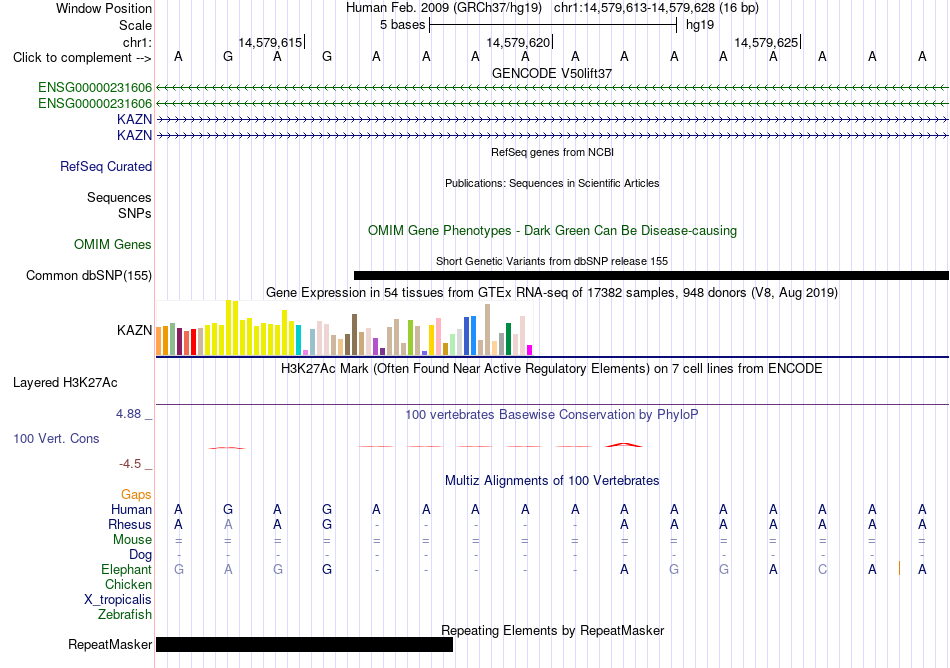Select the Human alignment row label
950x668 pixels.
[131, 509]
